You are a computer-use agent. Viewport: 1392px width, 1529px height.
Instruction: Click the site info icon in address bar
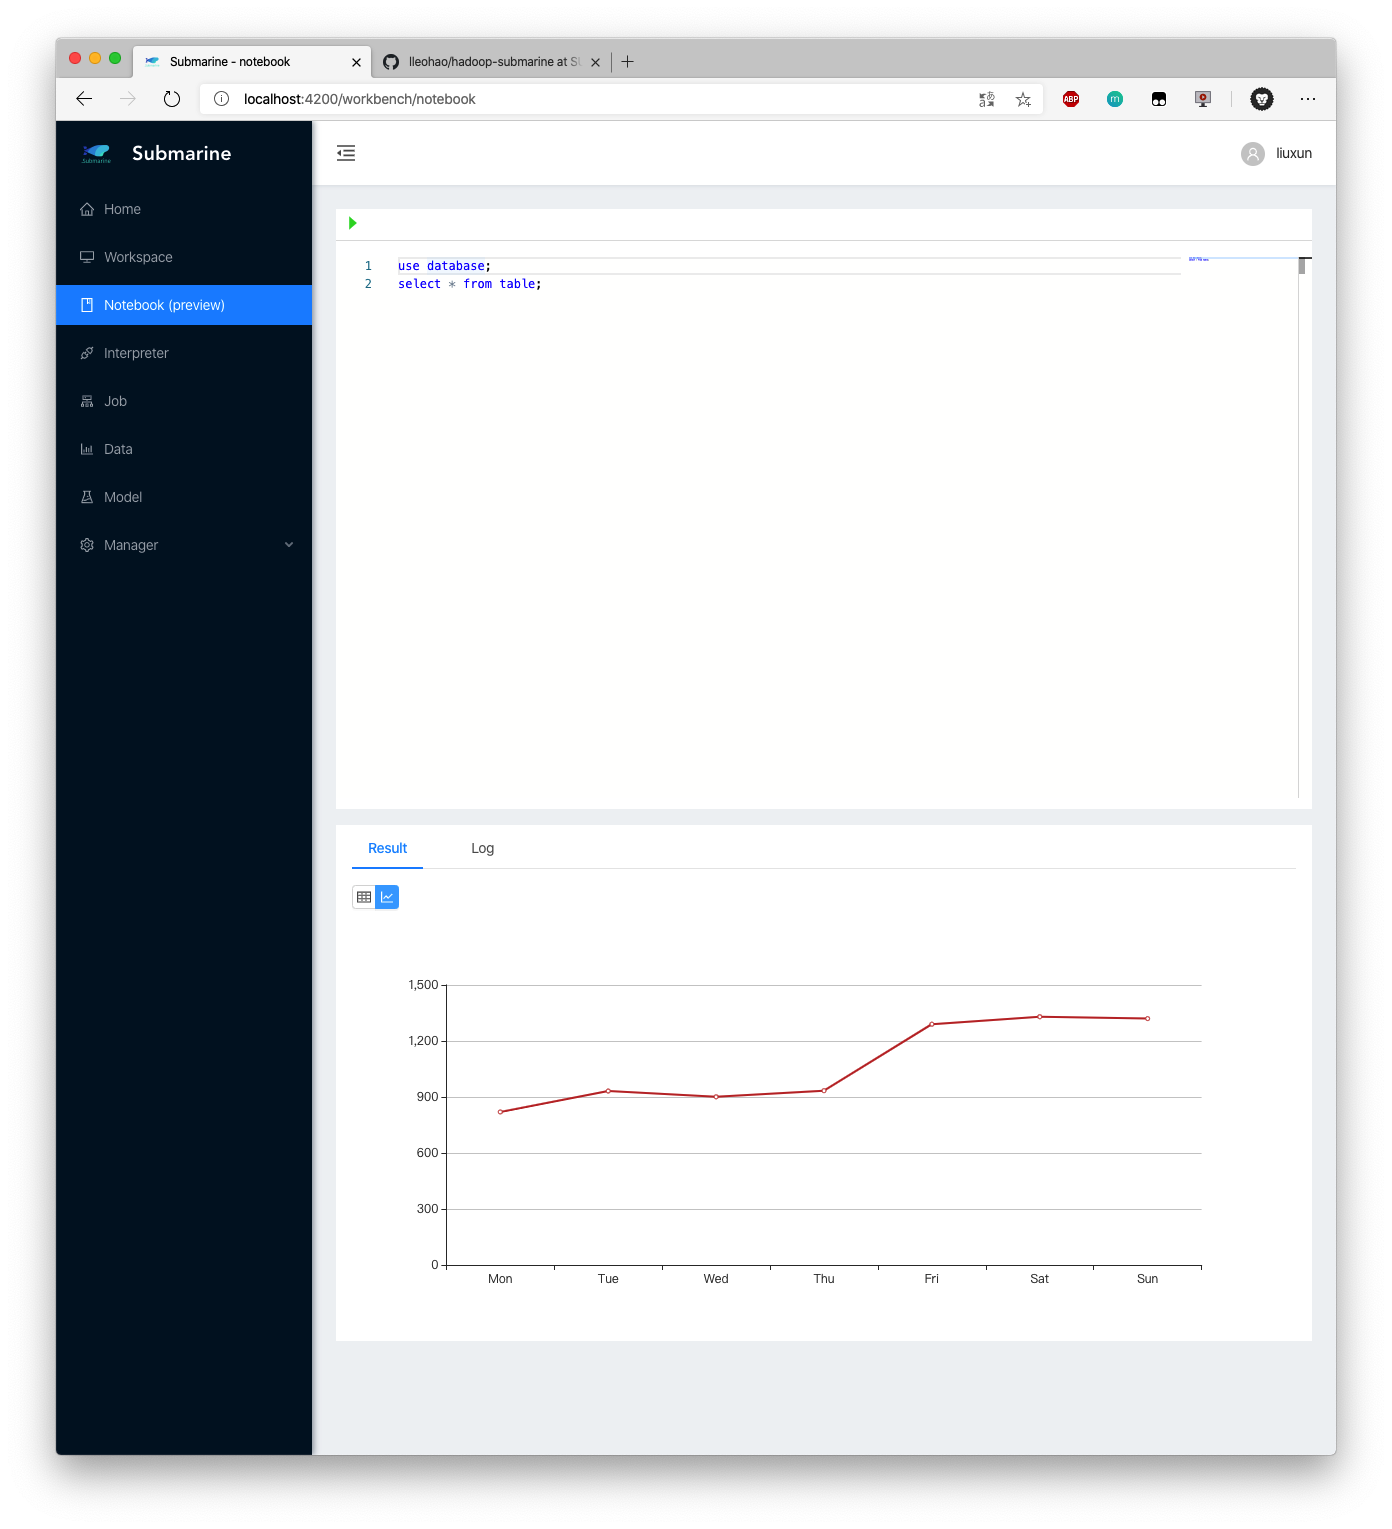222,99
